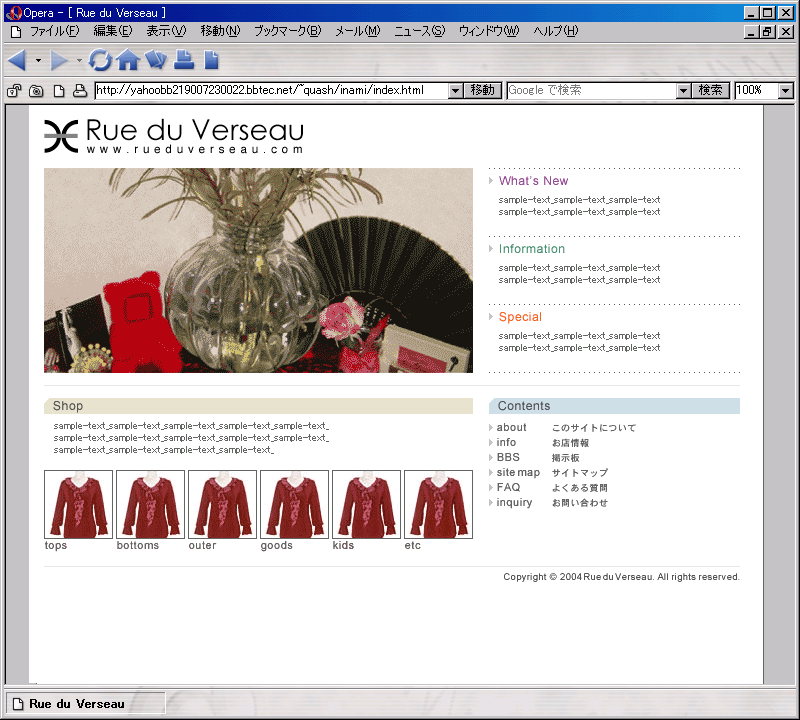Click the kids product thumbnail
Image resolution: width=800 pixels, height=720 pixels.
366,504
